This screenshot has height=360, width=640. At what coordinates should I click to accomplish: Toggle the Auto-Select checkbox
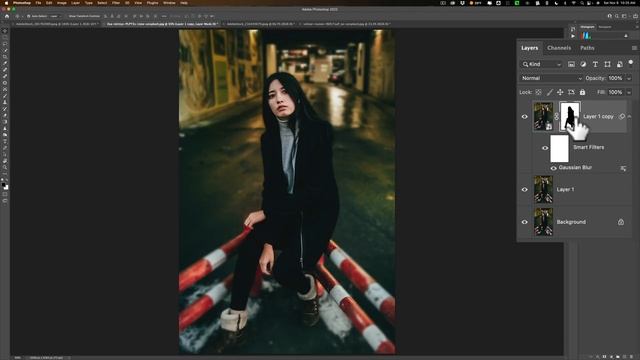[x=29, y=16]
